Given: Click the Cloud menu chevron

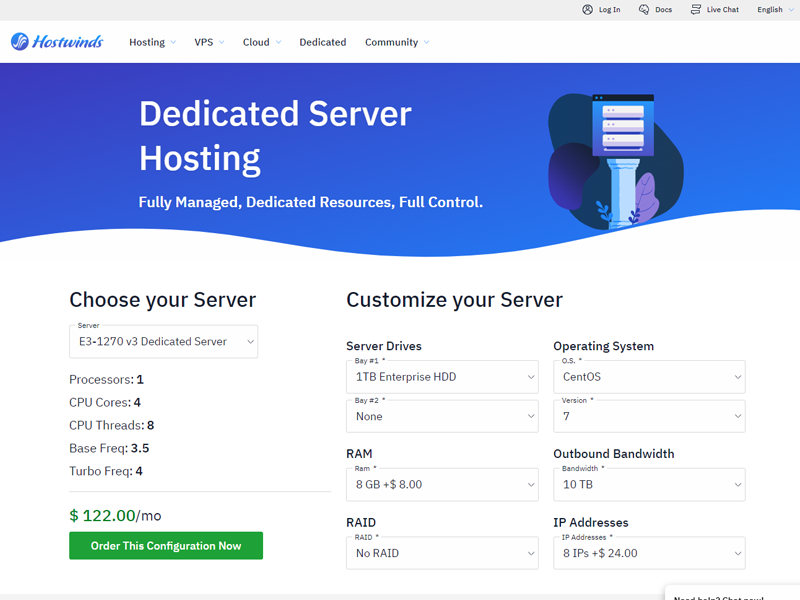Looking at the screenshot, I should click(278, 42).
